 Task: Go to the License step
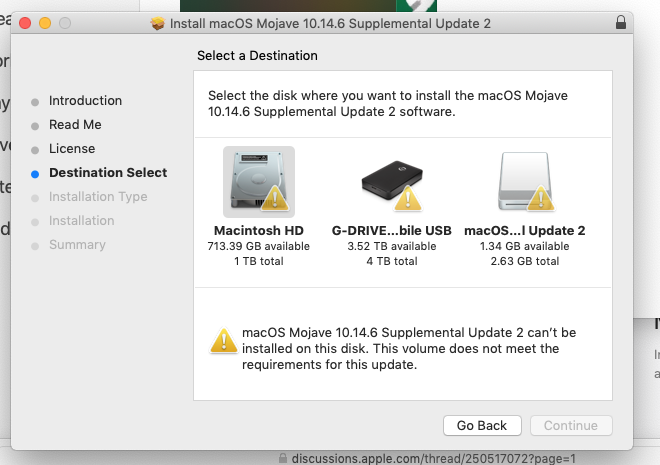72,149
